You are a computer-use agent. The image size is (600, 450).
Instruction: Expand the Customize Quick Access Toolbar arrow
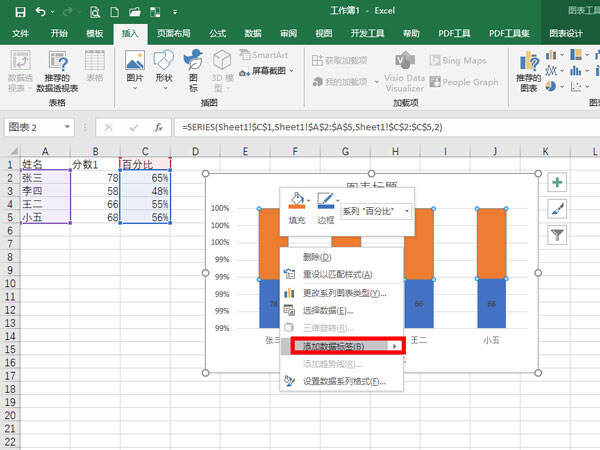(x=175, y=12)
